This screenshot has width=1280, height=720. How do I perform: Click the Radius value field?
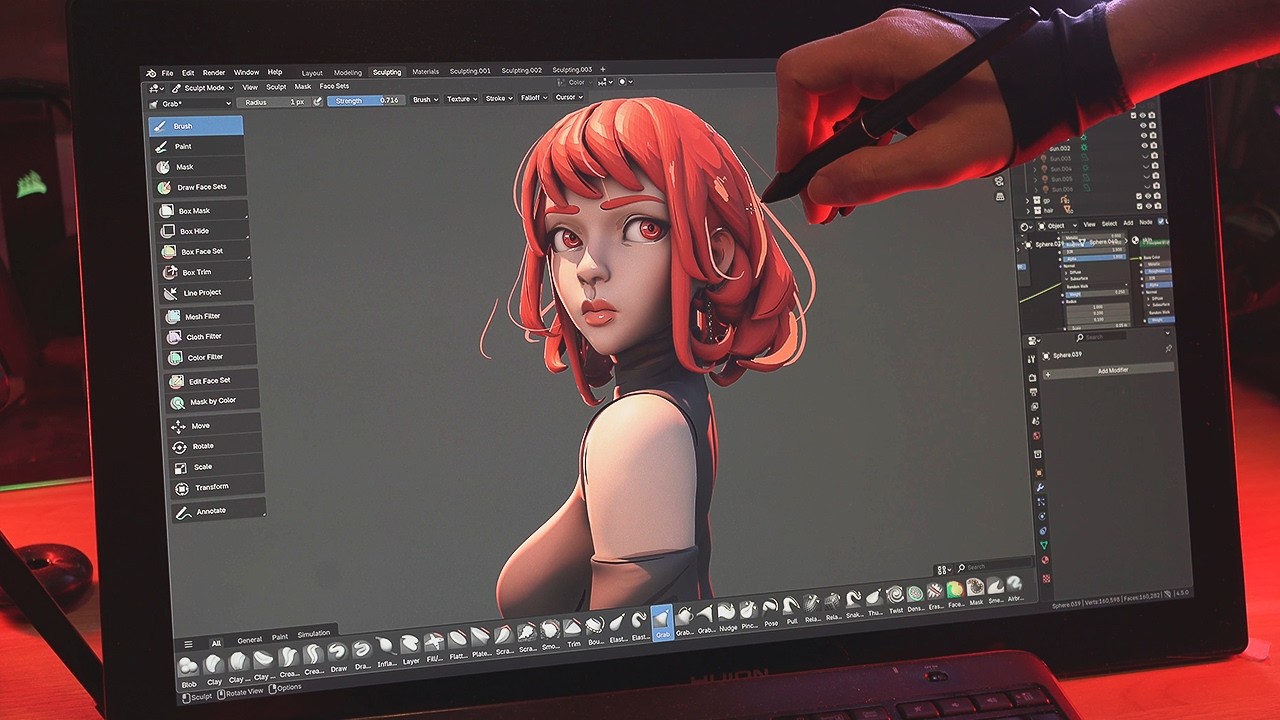(x=275, y=102)
